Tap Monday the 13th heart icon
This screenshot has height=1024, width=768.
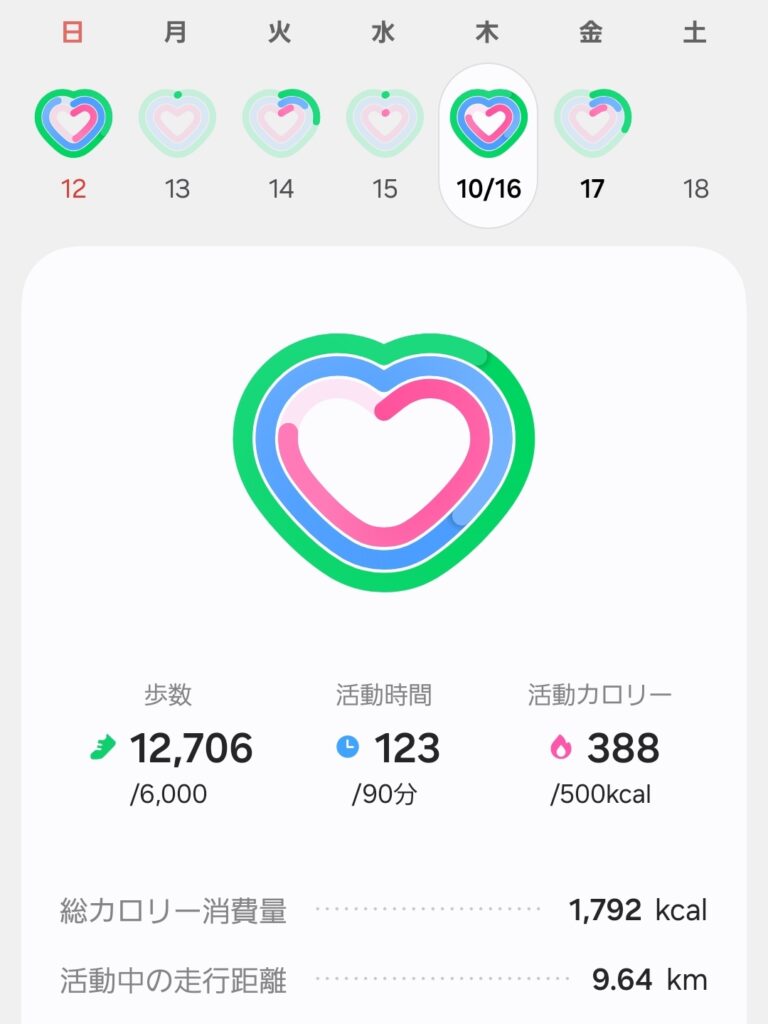pos(177,122)
